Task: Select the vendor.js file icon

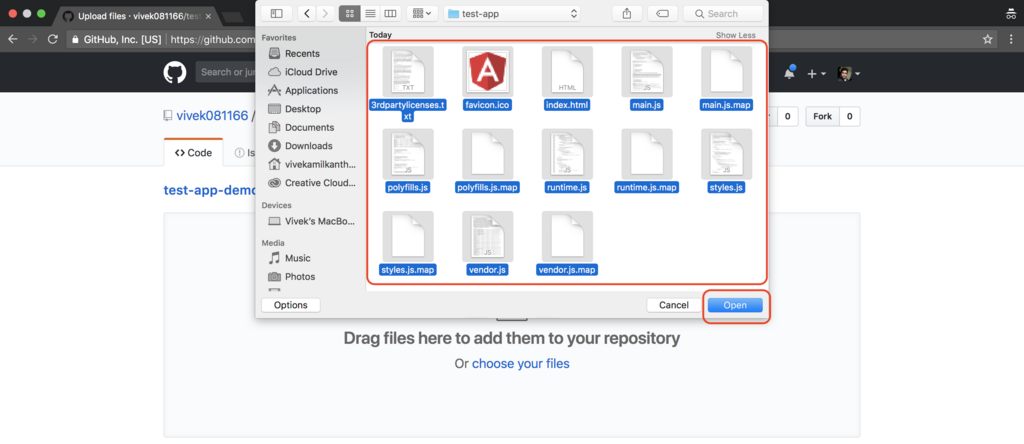Action: tap(487, 236)
